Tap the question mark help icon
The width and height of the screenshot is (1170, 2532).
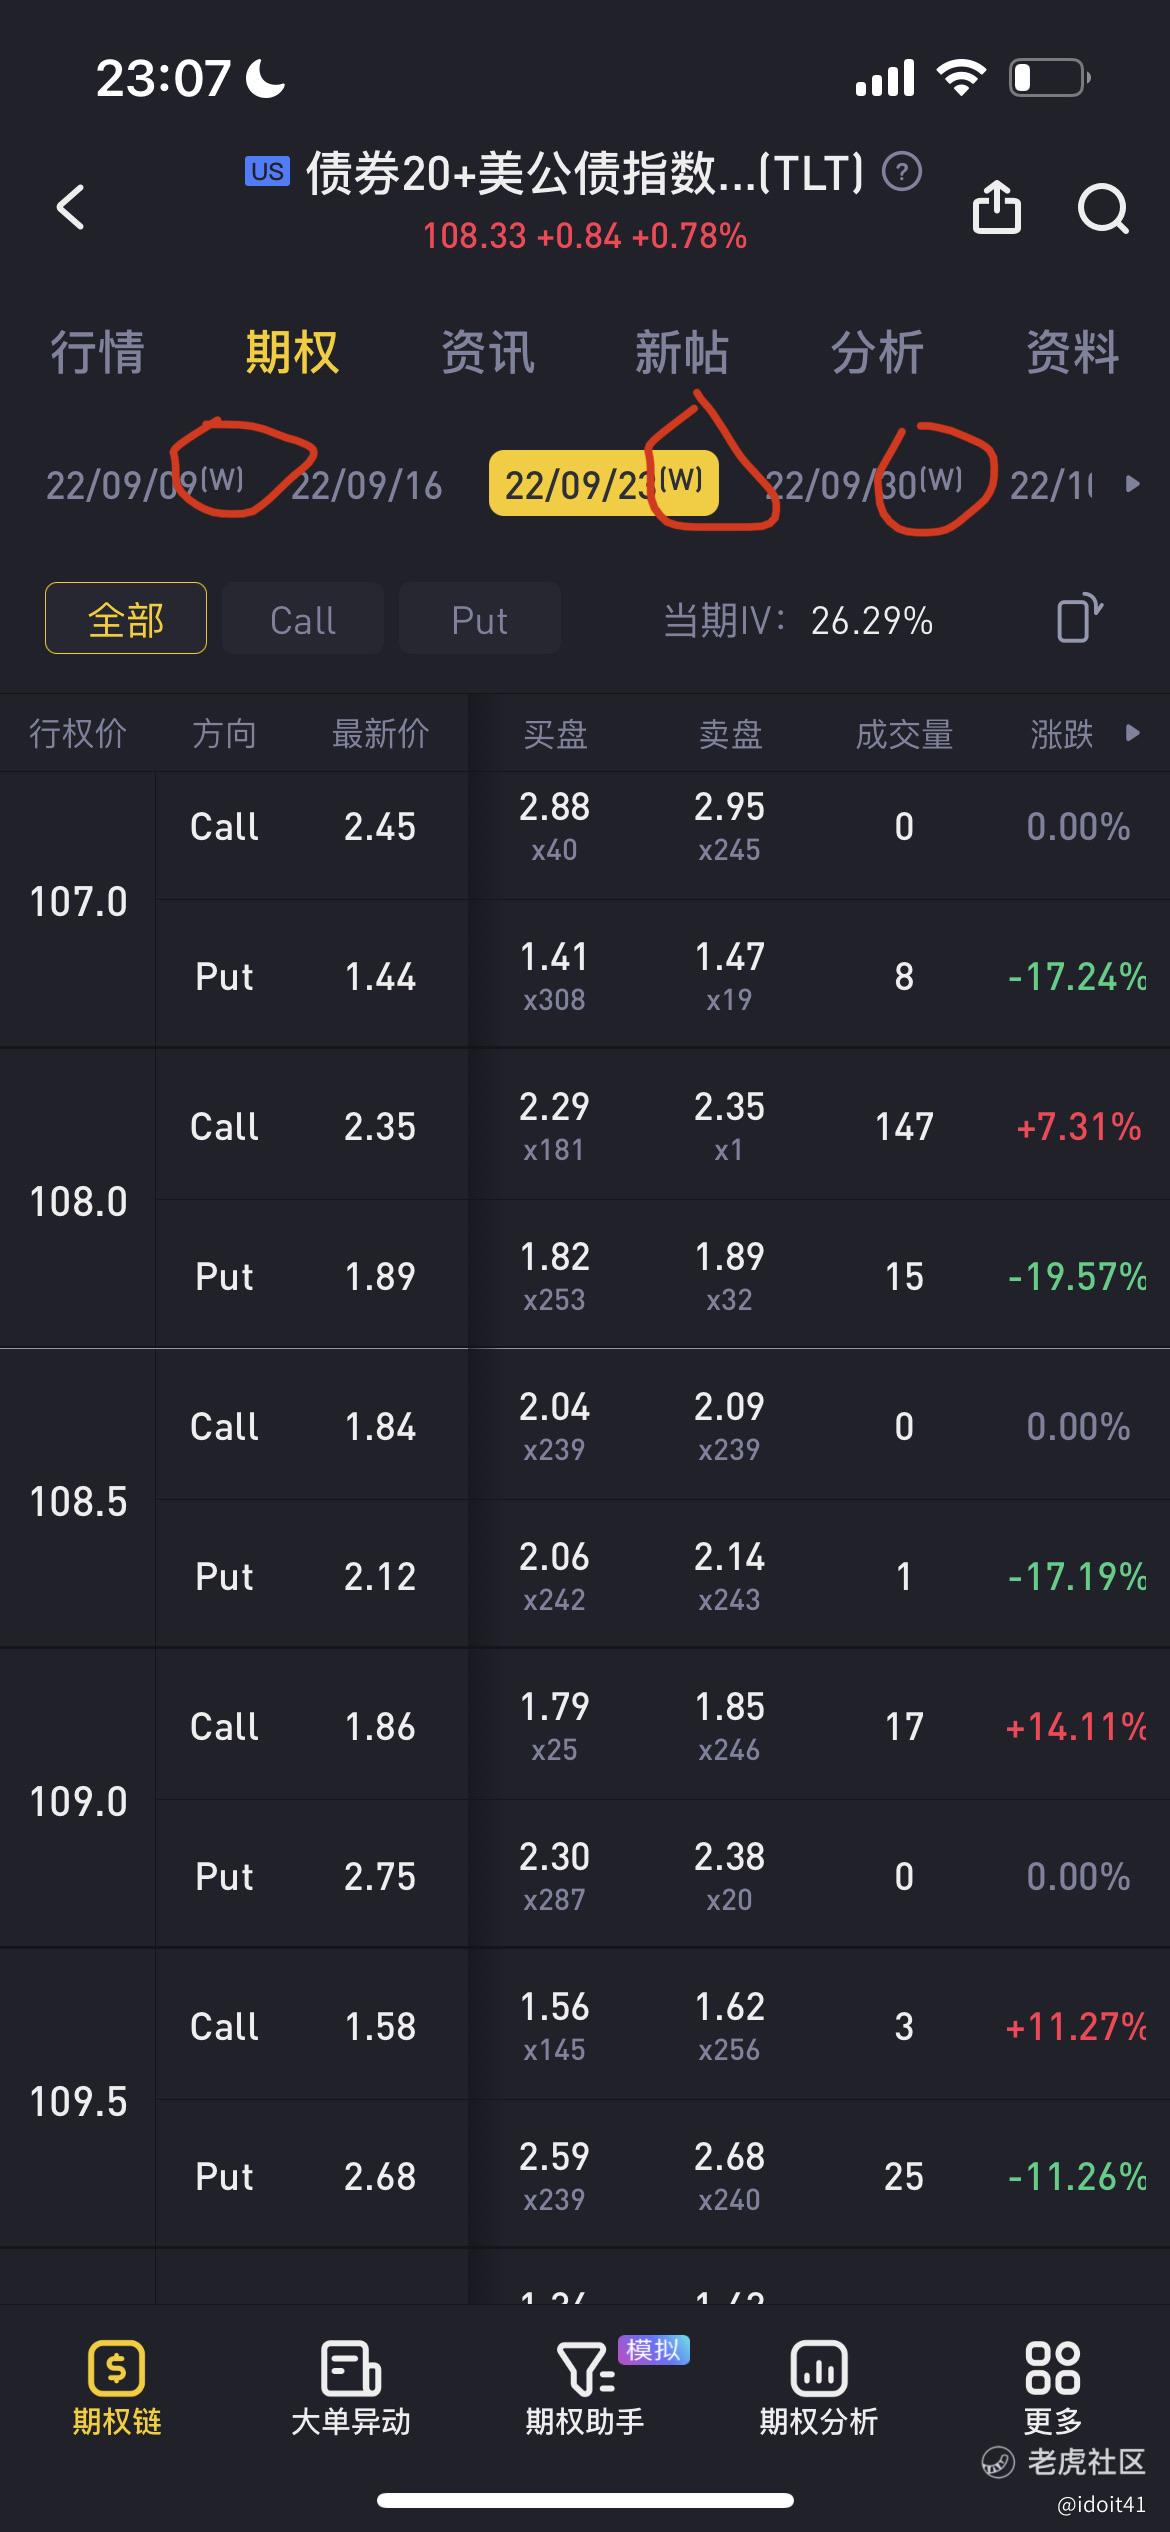click(902, 172)
